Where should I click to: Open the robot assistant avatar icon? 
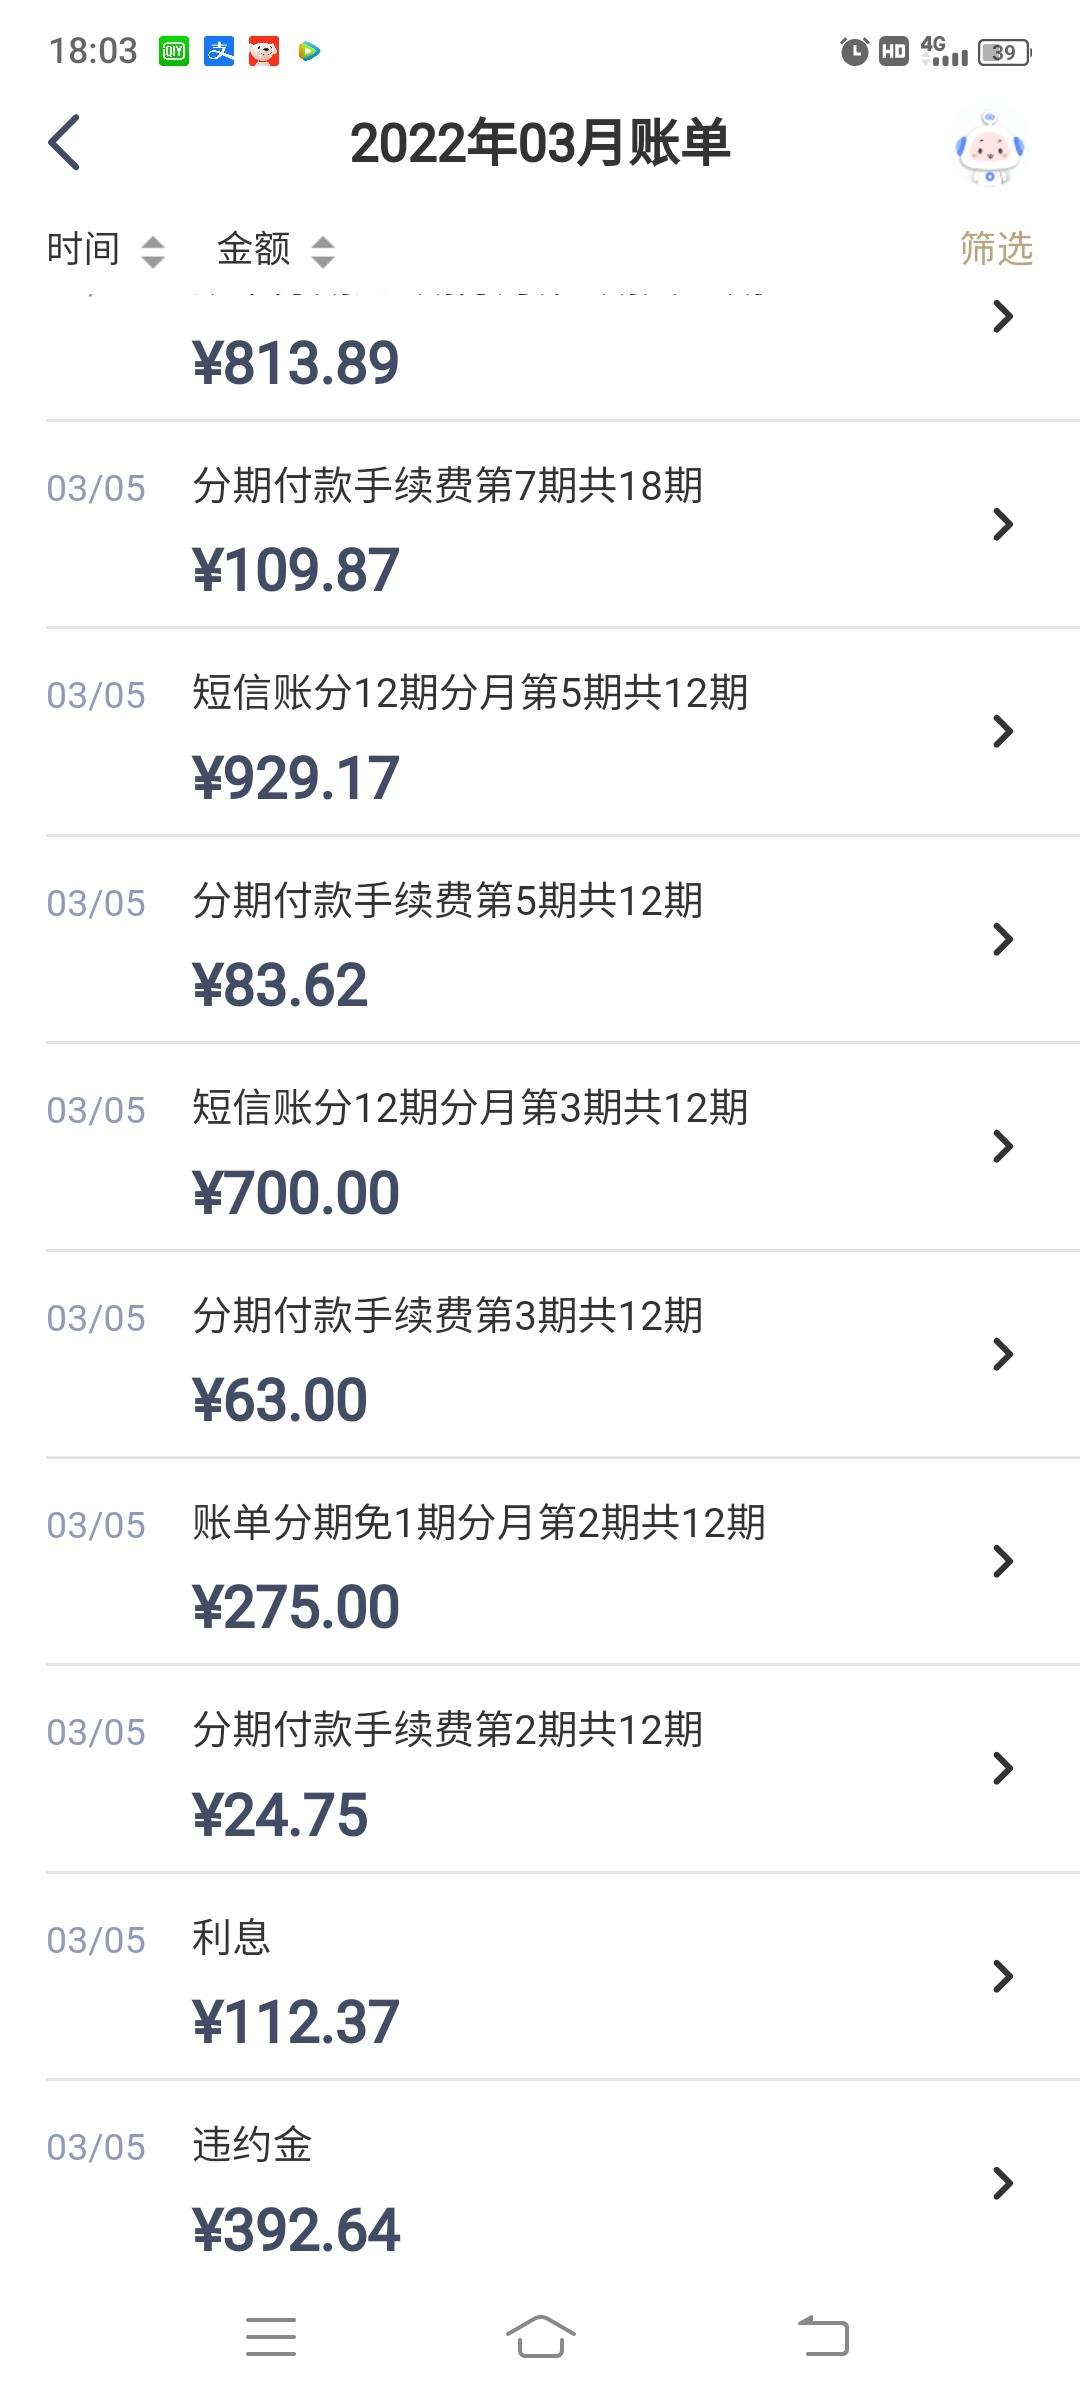pyautogui.click(x=989, y=148)
